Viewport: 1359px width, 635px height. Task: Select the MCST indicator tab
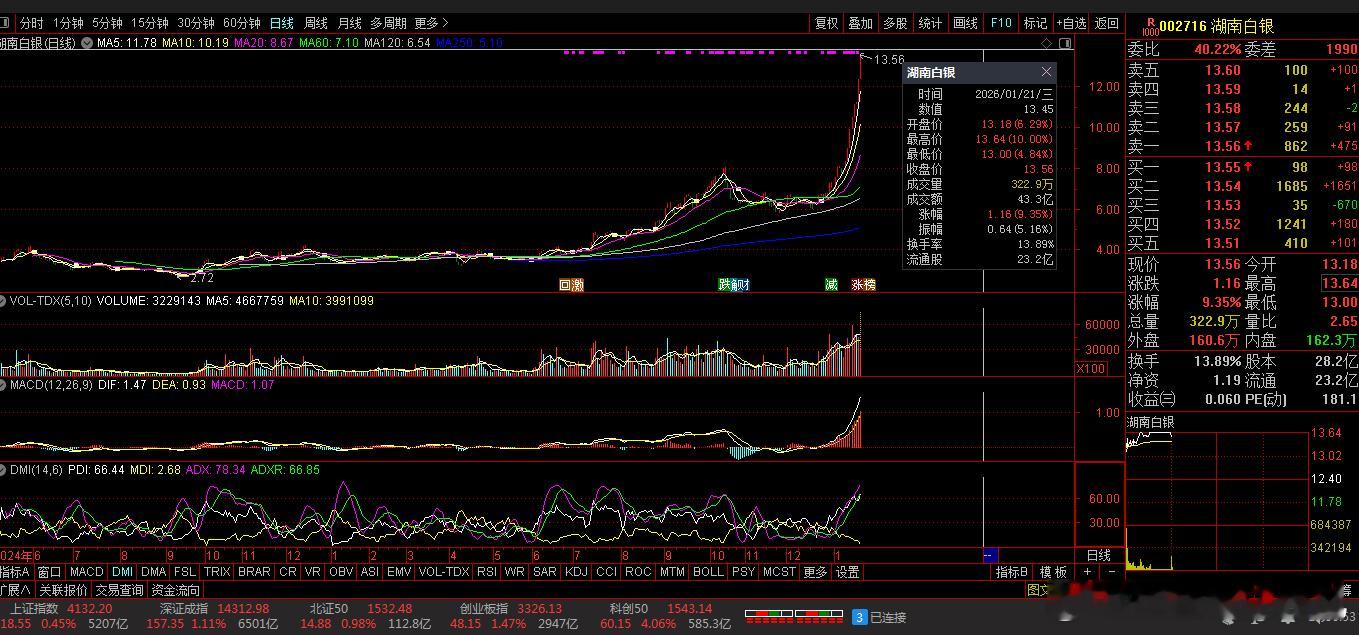pyautogui.click(x=779, y=572)
